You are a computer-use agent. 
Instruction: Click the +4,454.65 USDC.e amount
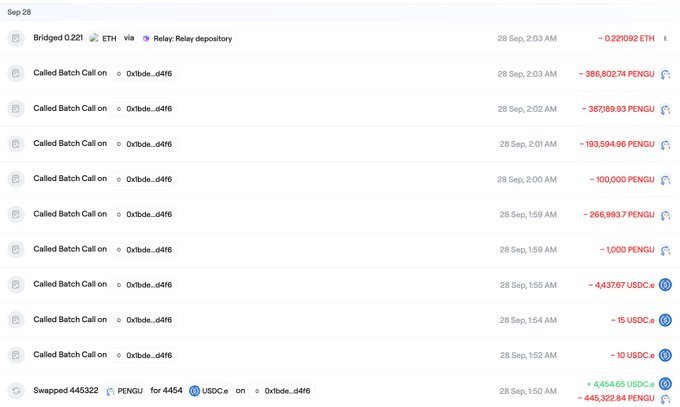(621, 384)
